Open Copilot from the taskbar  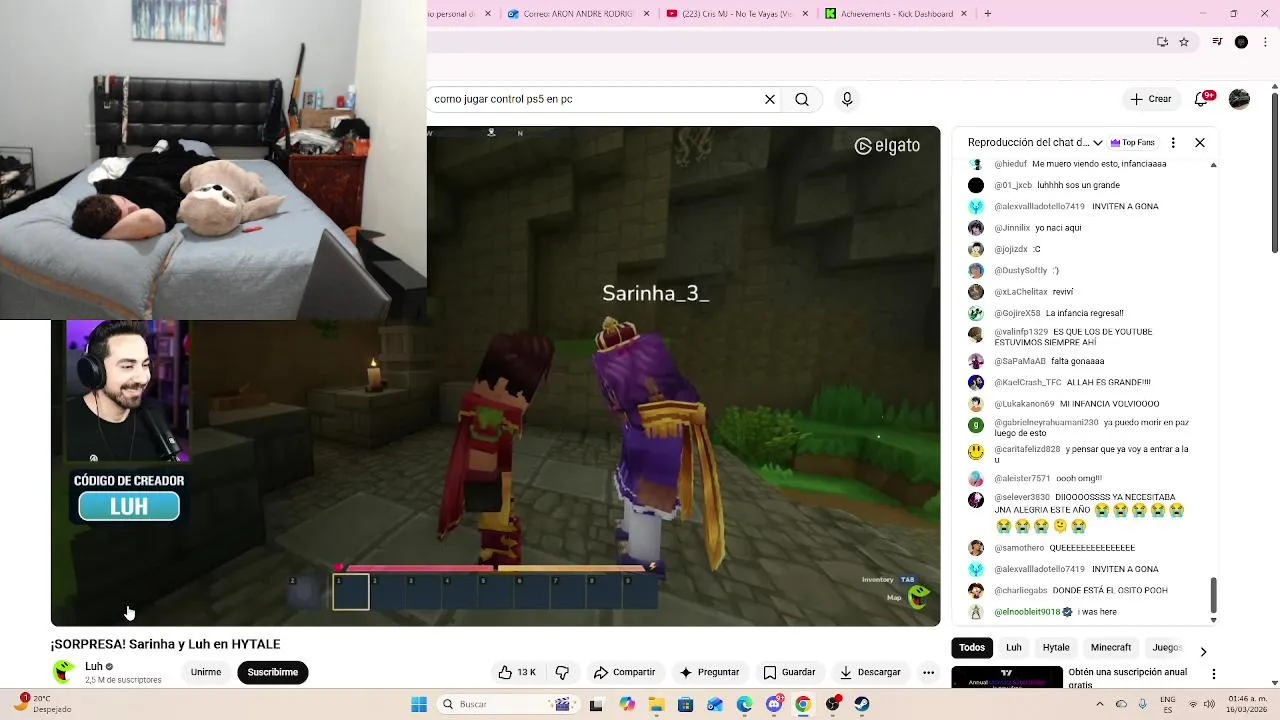[627, 704]
